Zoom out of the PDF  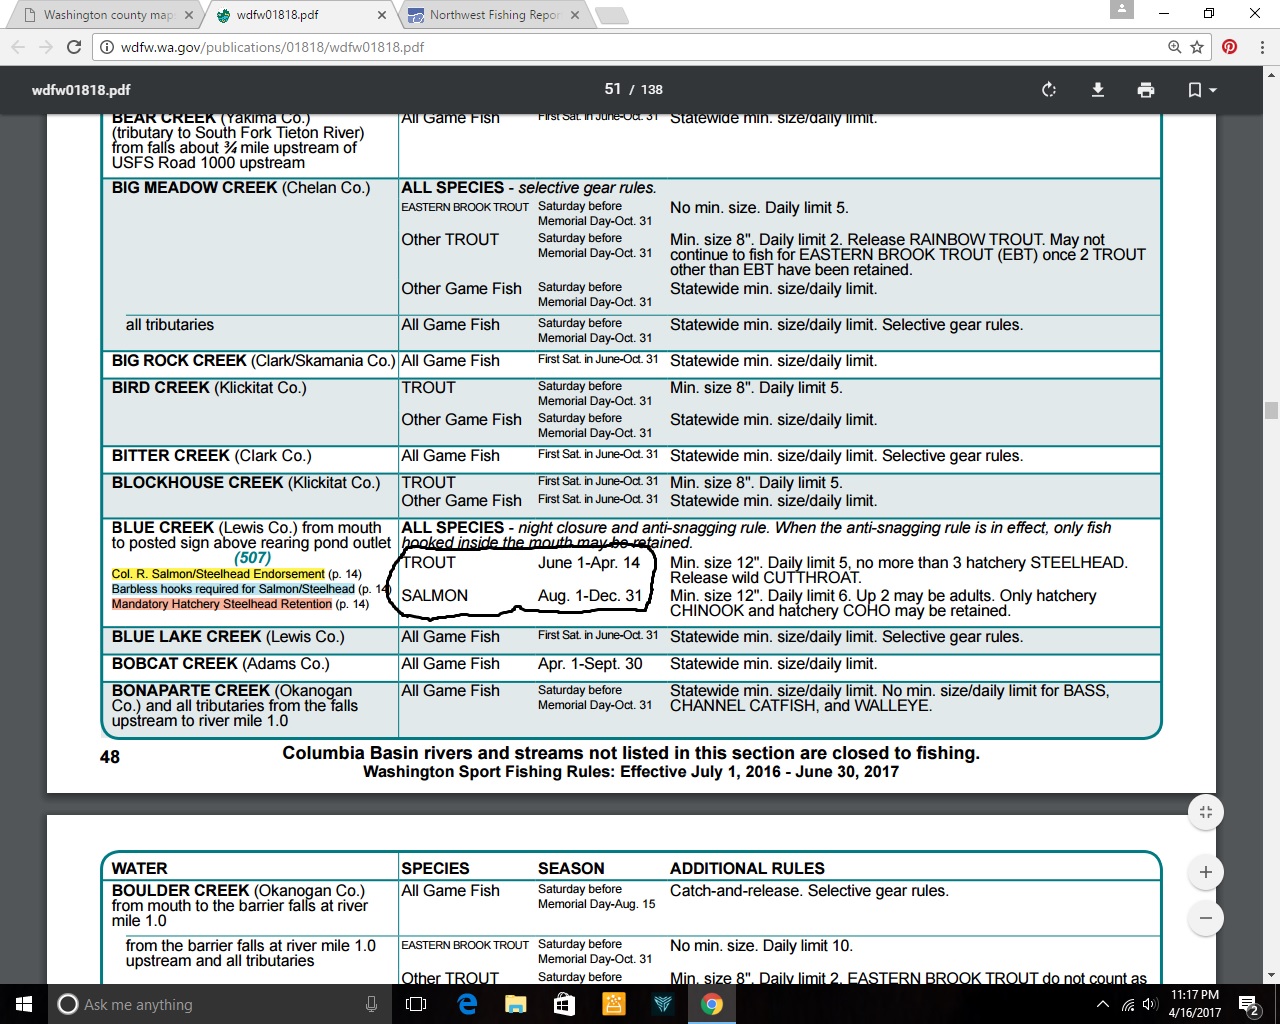tap(1205, 918)
